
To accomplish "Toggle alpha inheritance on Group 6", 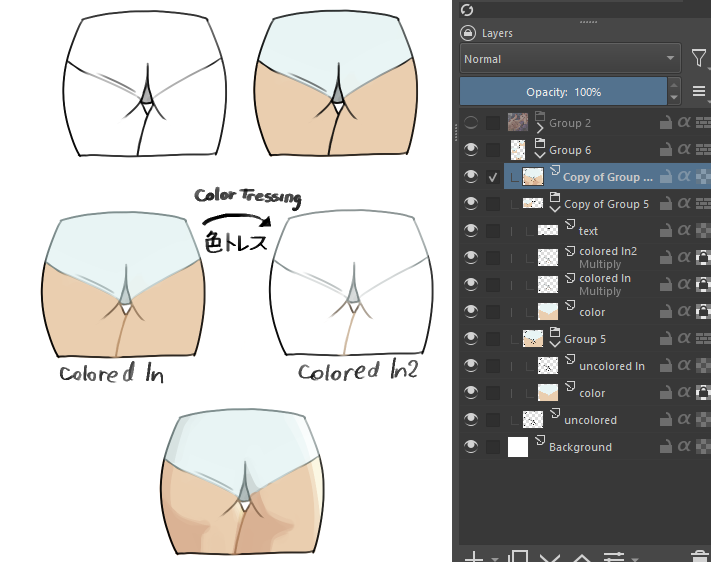I will [684, 149].
